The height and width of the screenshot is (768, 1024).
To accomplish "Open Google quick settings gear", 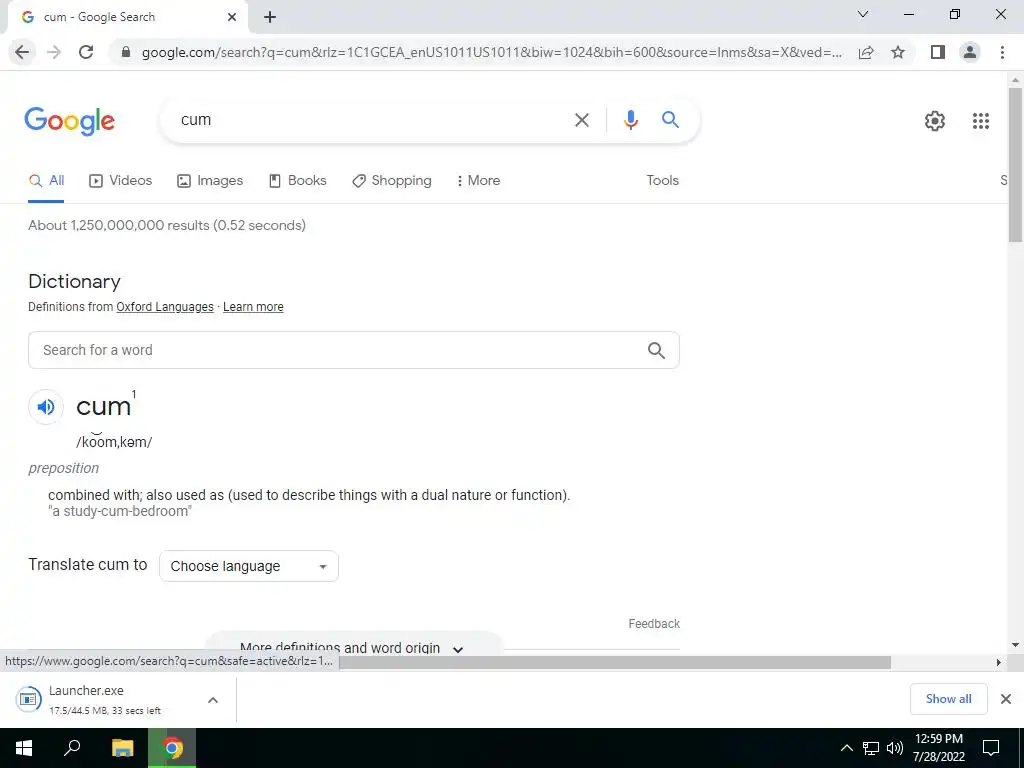I will click(935, 121).
